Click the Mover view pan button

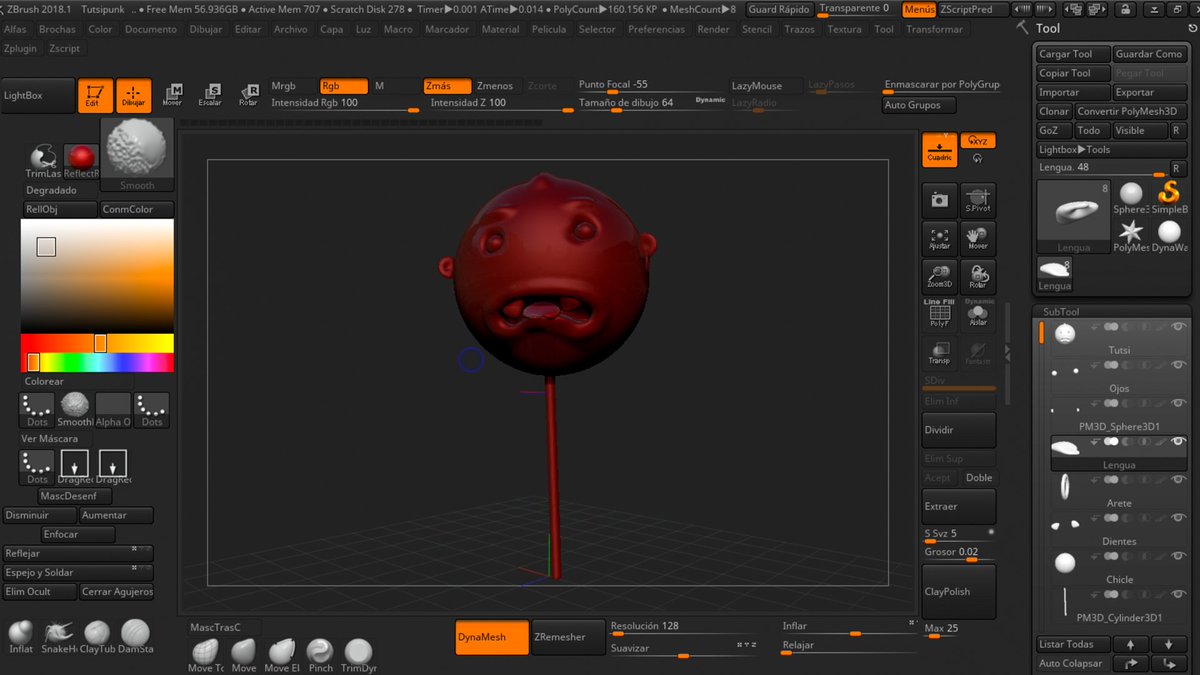click(x=978, y=238)
